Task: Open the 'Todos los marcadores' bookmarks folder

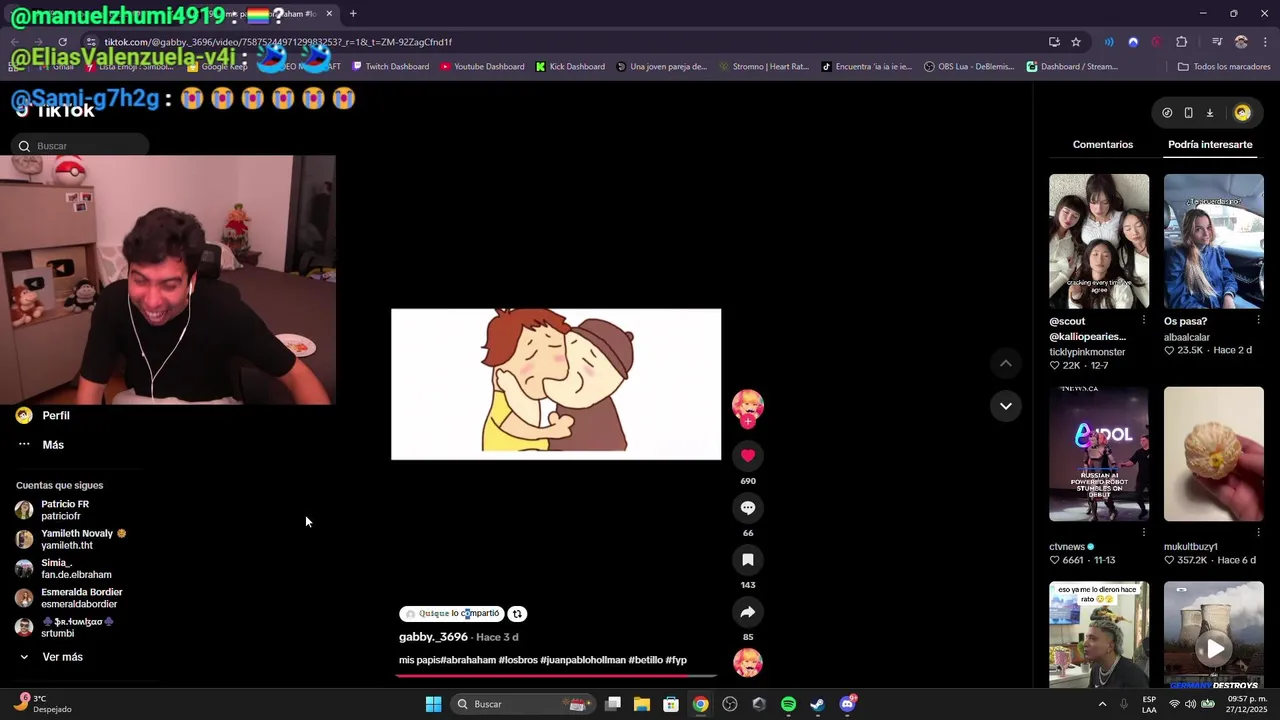Action: click(x=1224, y=67)
